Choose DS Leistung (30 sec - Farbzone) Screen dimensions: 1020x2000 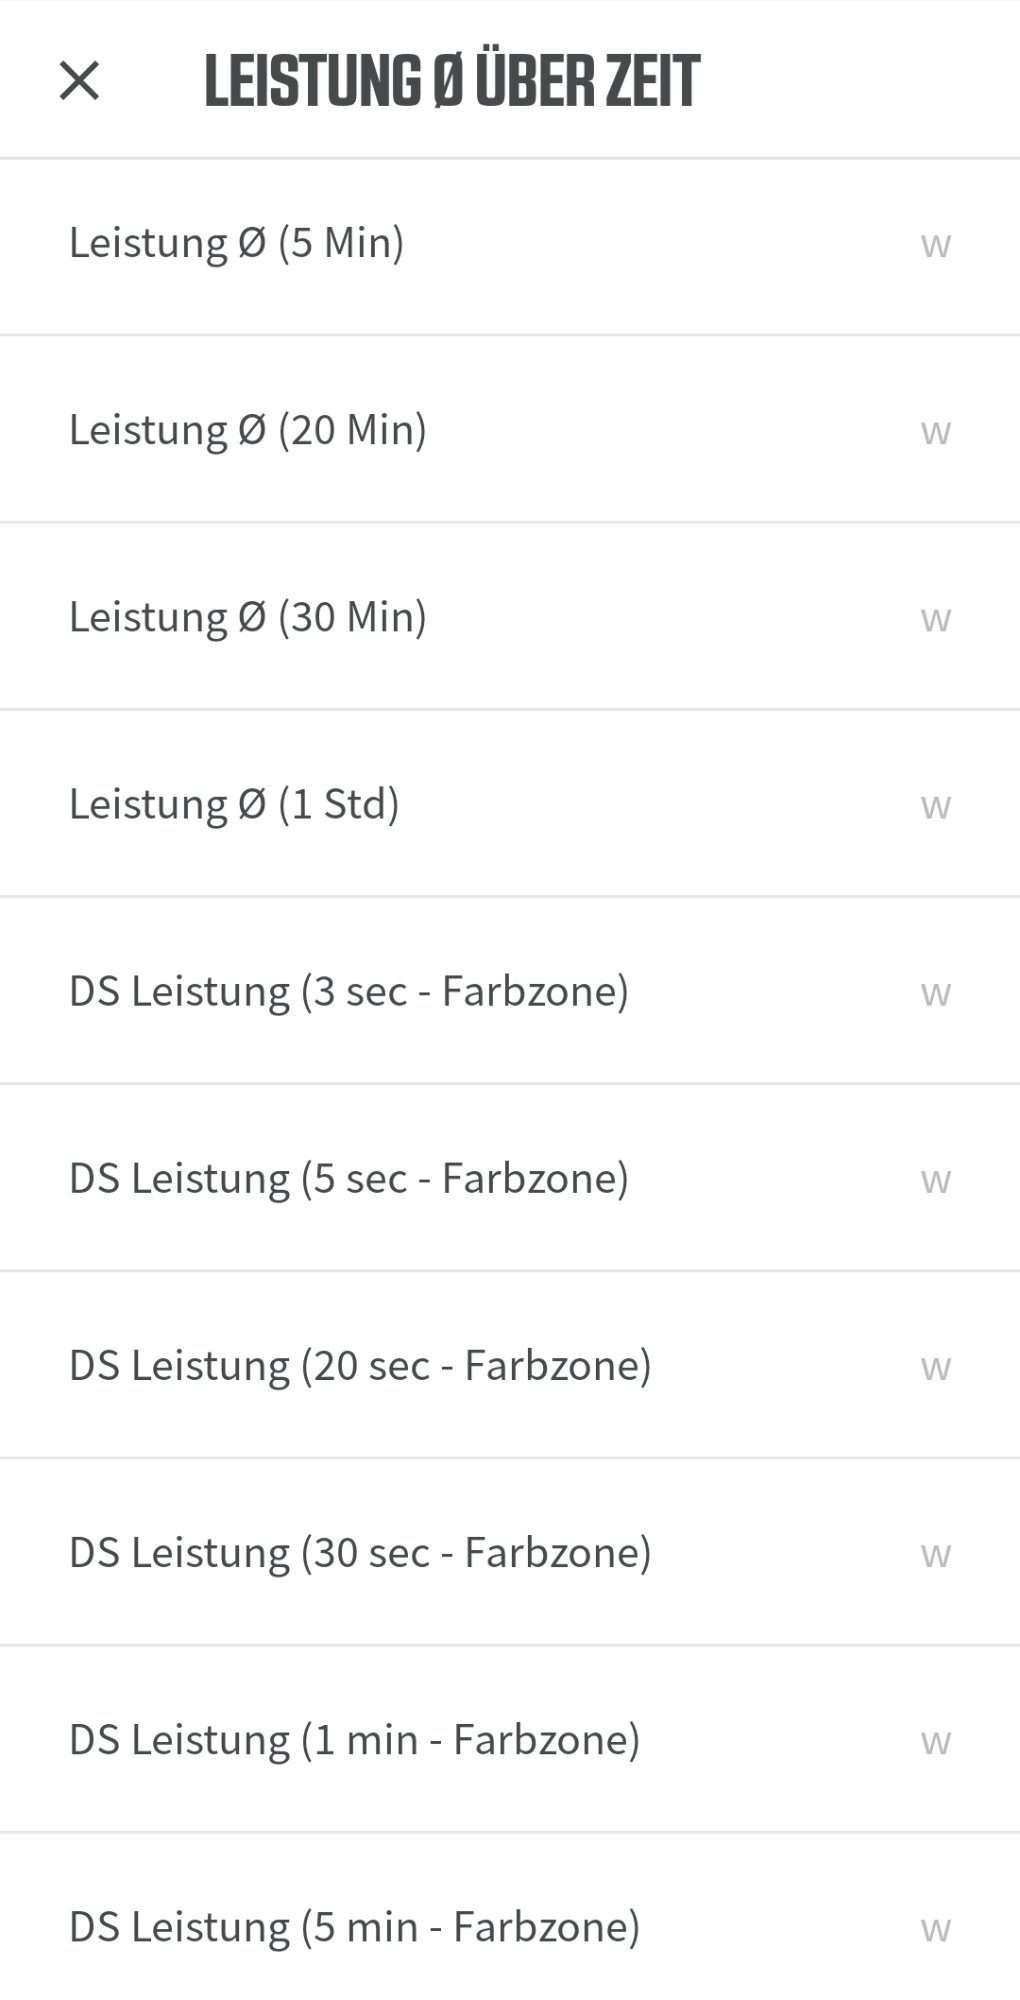pos(359,1552)
